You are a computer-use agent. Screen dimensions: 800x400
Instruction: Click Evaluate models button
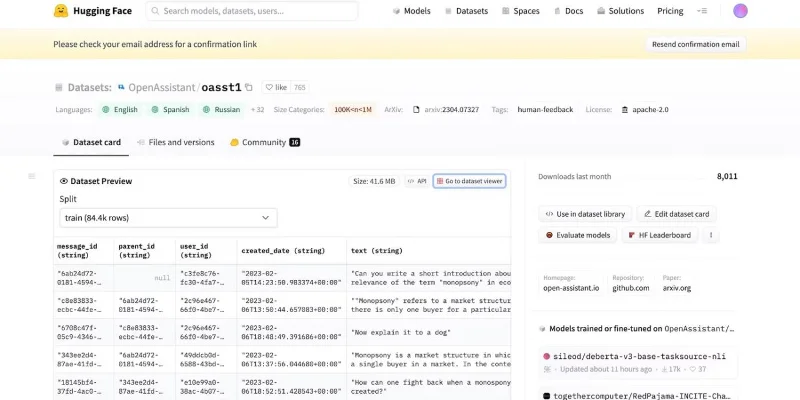pos(578,235)
